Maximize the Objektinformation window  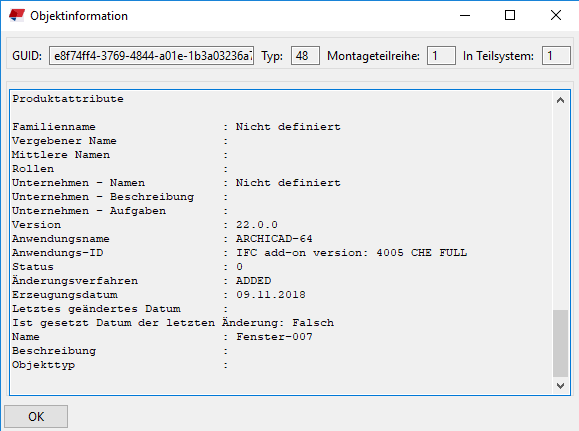(x=510, y=16)
